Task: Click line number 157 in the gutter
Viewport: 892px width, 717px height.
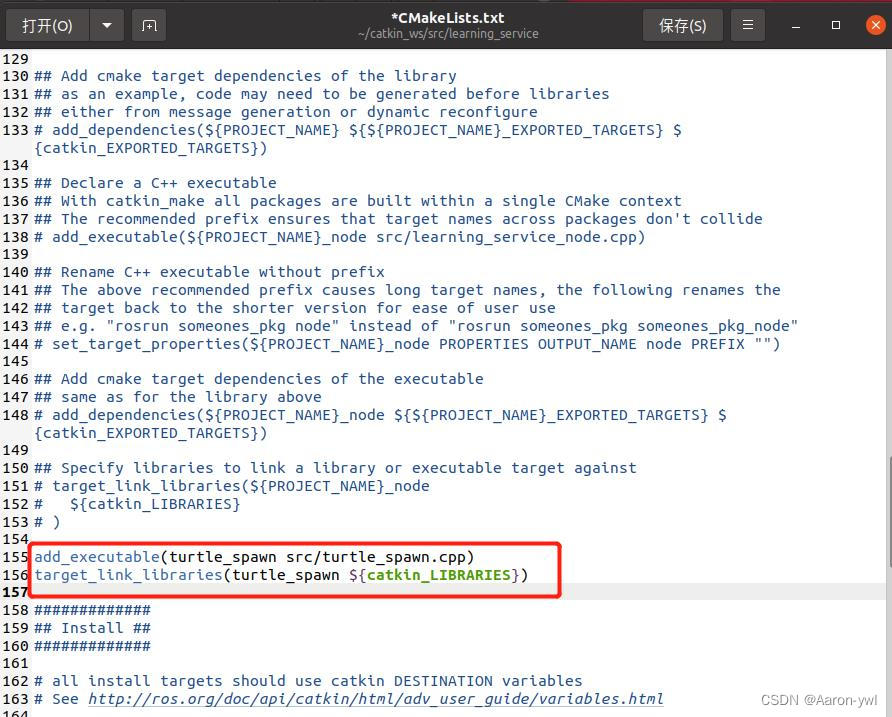Action: click(x=15, y=592)
